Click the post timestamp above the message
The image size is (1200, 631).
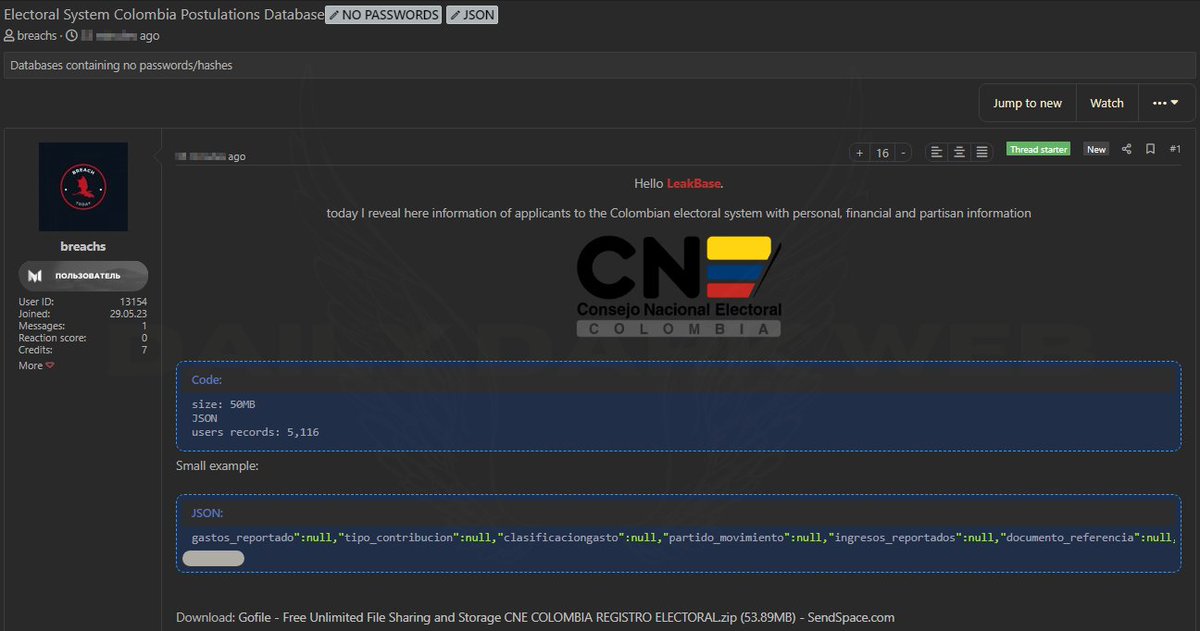click(211, 156)
